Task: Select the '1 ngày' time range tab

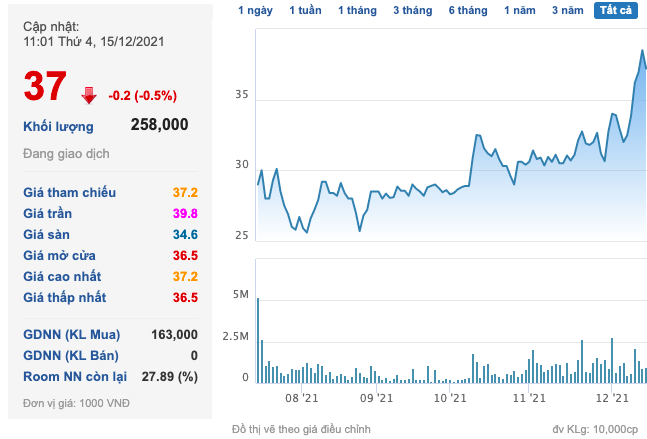Action: coord(255,10)
